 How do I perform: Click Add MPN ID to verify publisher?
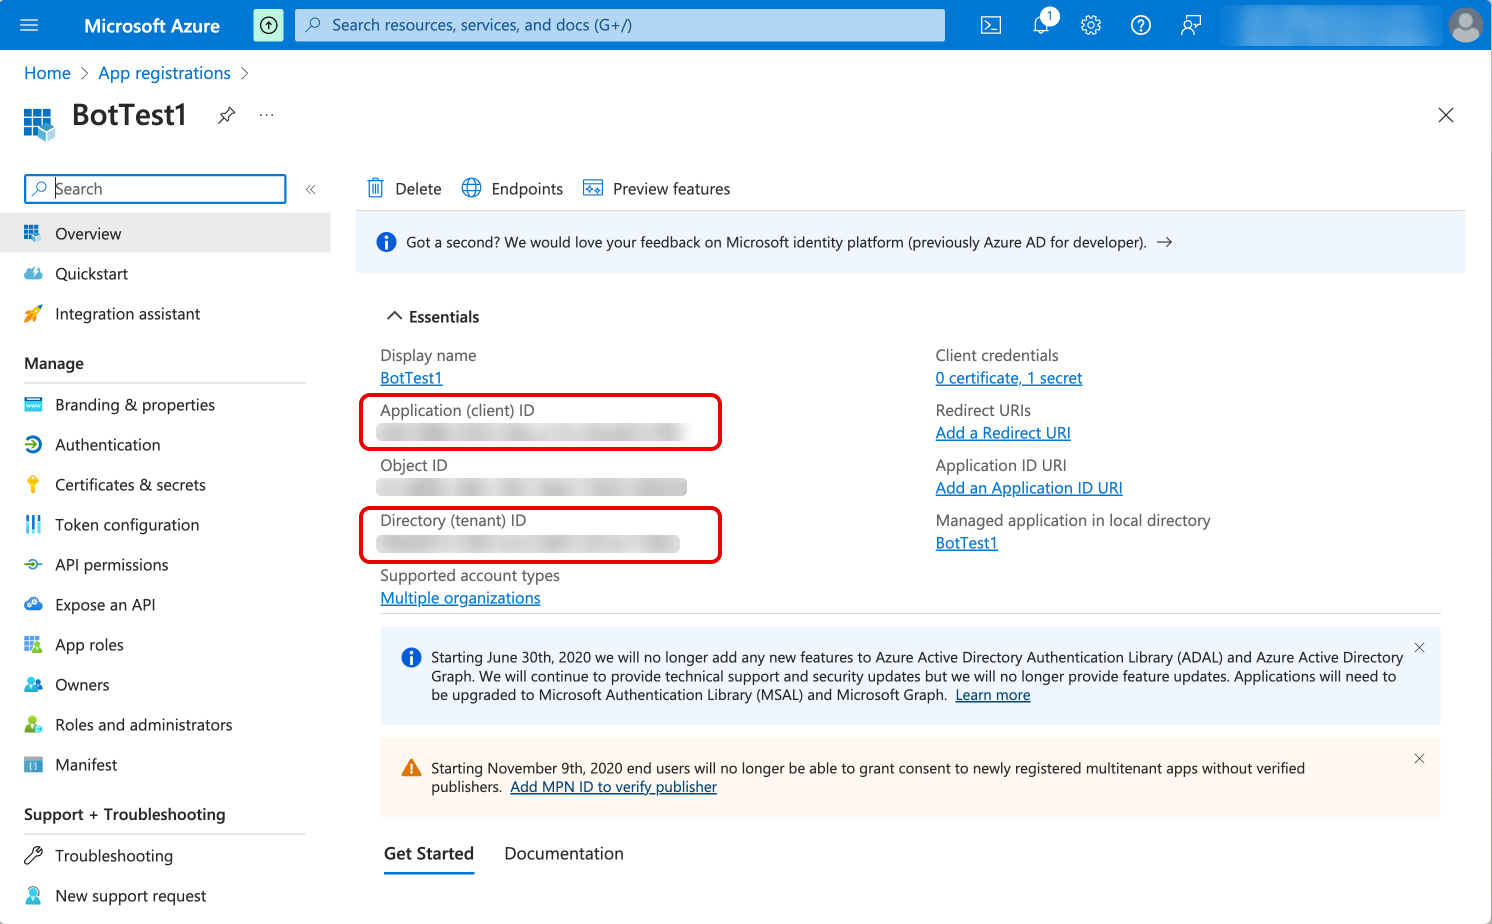tap(613, 787)
